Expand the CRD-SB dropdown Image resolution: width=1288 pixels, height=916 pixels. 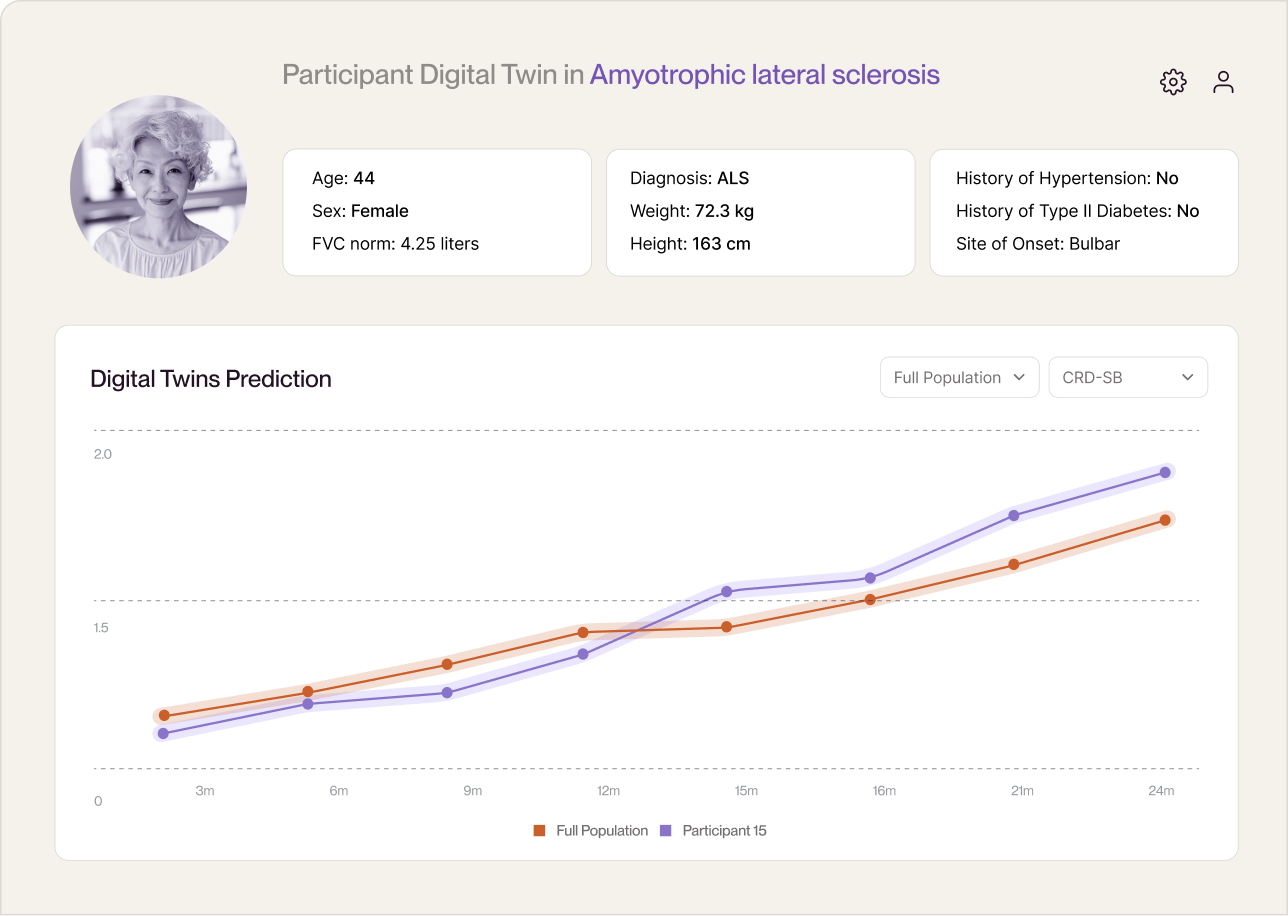[1128, 377]
